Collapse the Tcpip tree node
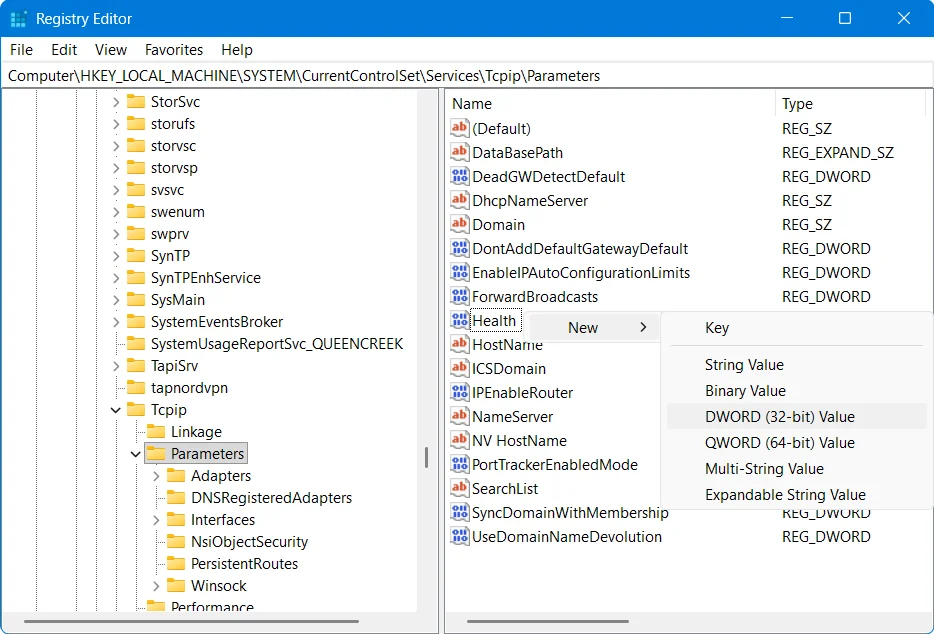Screen dimensions: 934x634 (116, 410)
